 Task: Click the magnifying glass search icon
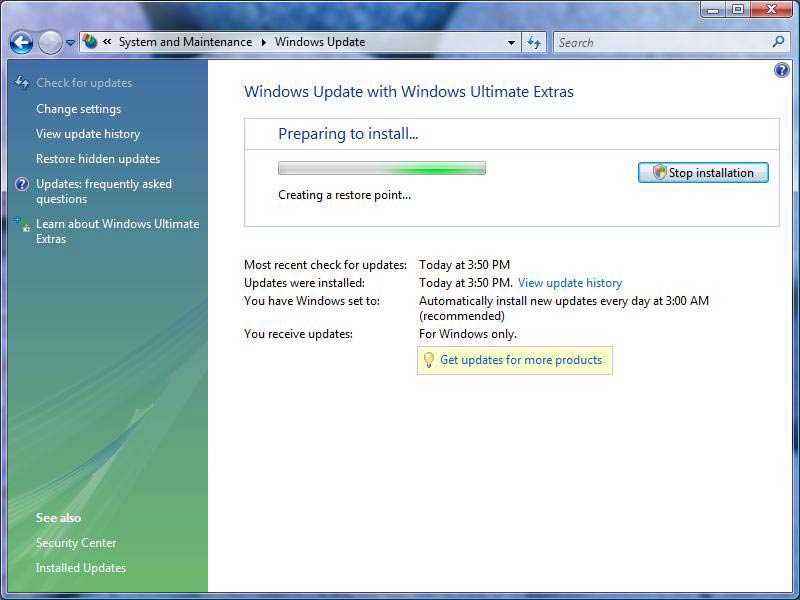click(778, 42)
